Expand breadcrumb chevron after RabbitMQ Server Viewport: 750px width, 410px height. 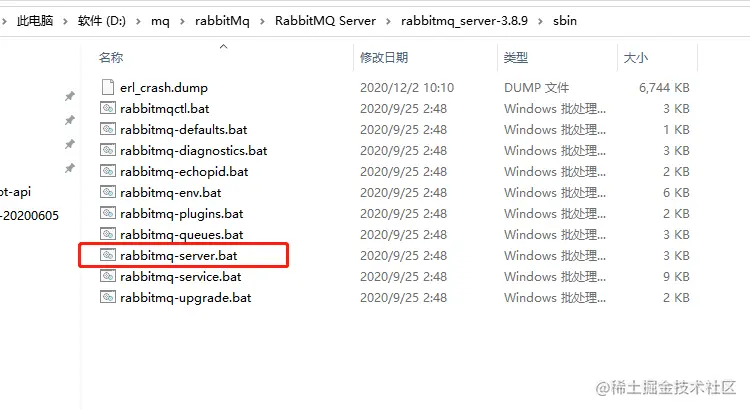click(x=388, y=22)
